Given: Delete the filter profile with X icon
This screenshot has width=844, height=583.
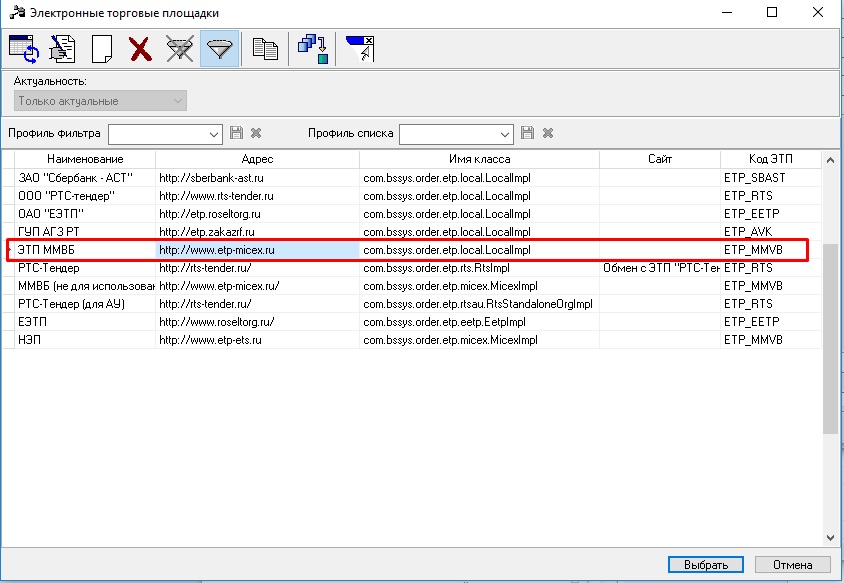Looking at the screenshot, I should (x=256, y=133).
